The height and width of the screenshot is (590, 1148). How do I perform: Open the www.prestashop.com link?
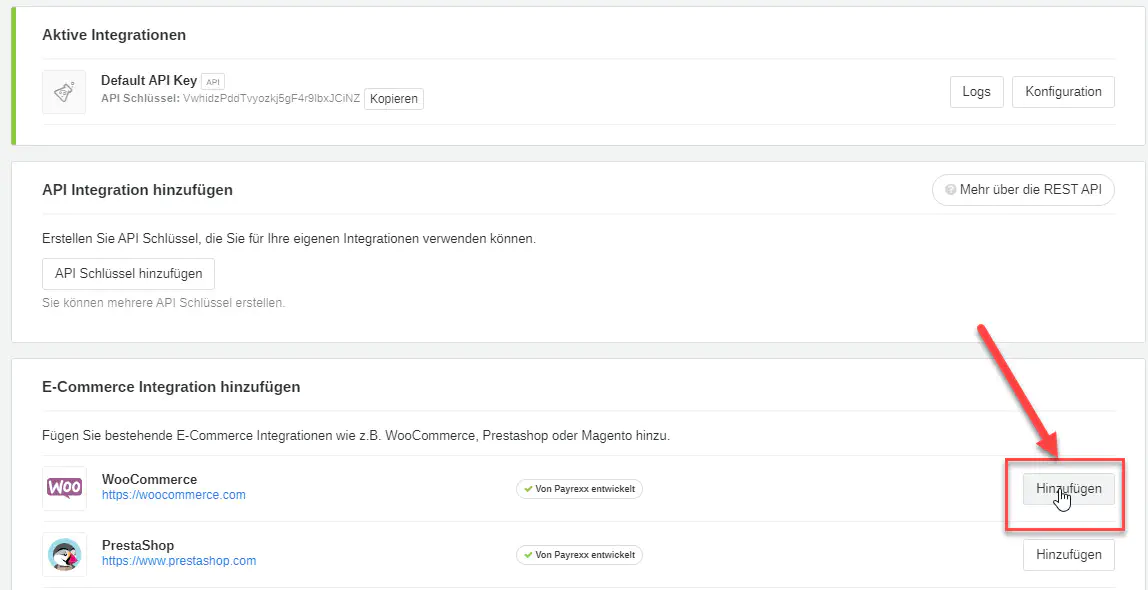179,561
